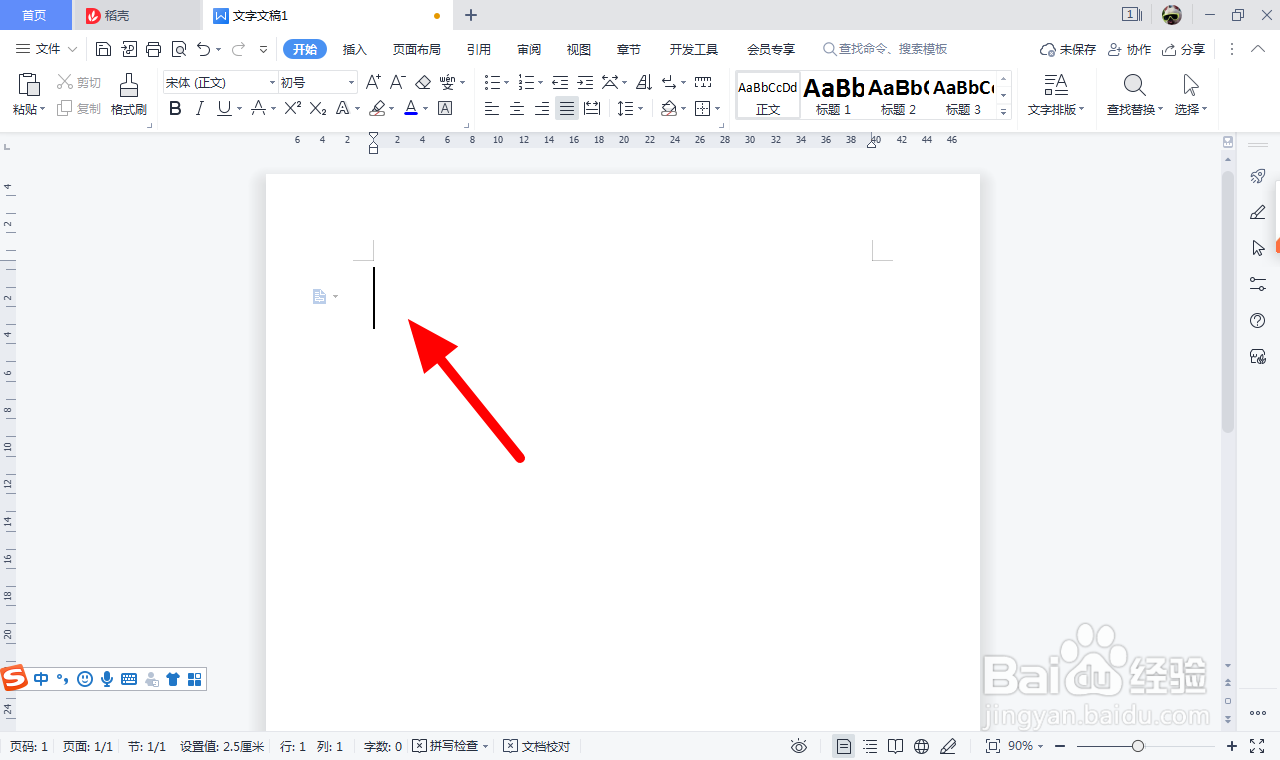Open Print Preview from quick toolbar

179,49
